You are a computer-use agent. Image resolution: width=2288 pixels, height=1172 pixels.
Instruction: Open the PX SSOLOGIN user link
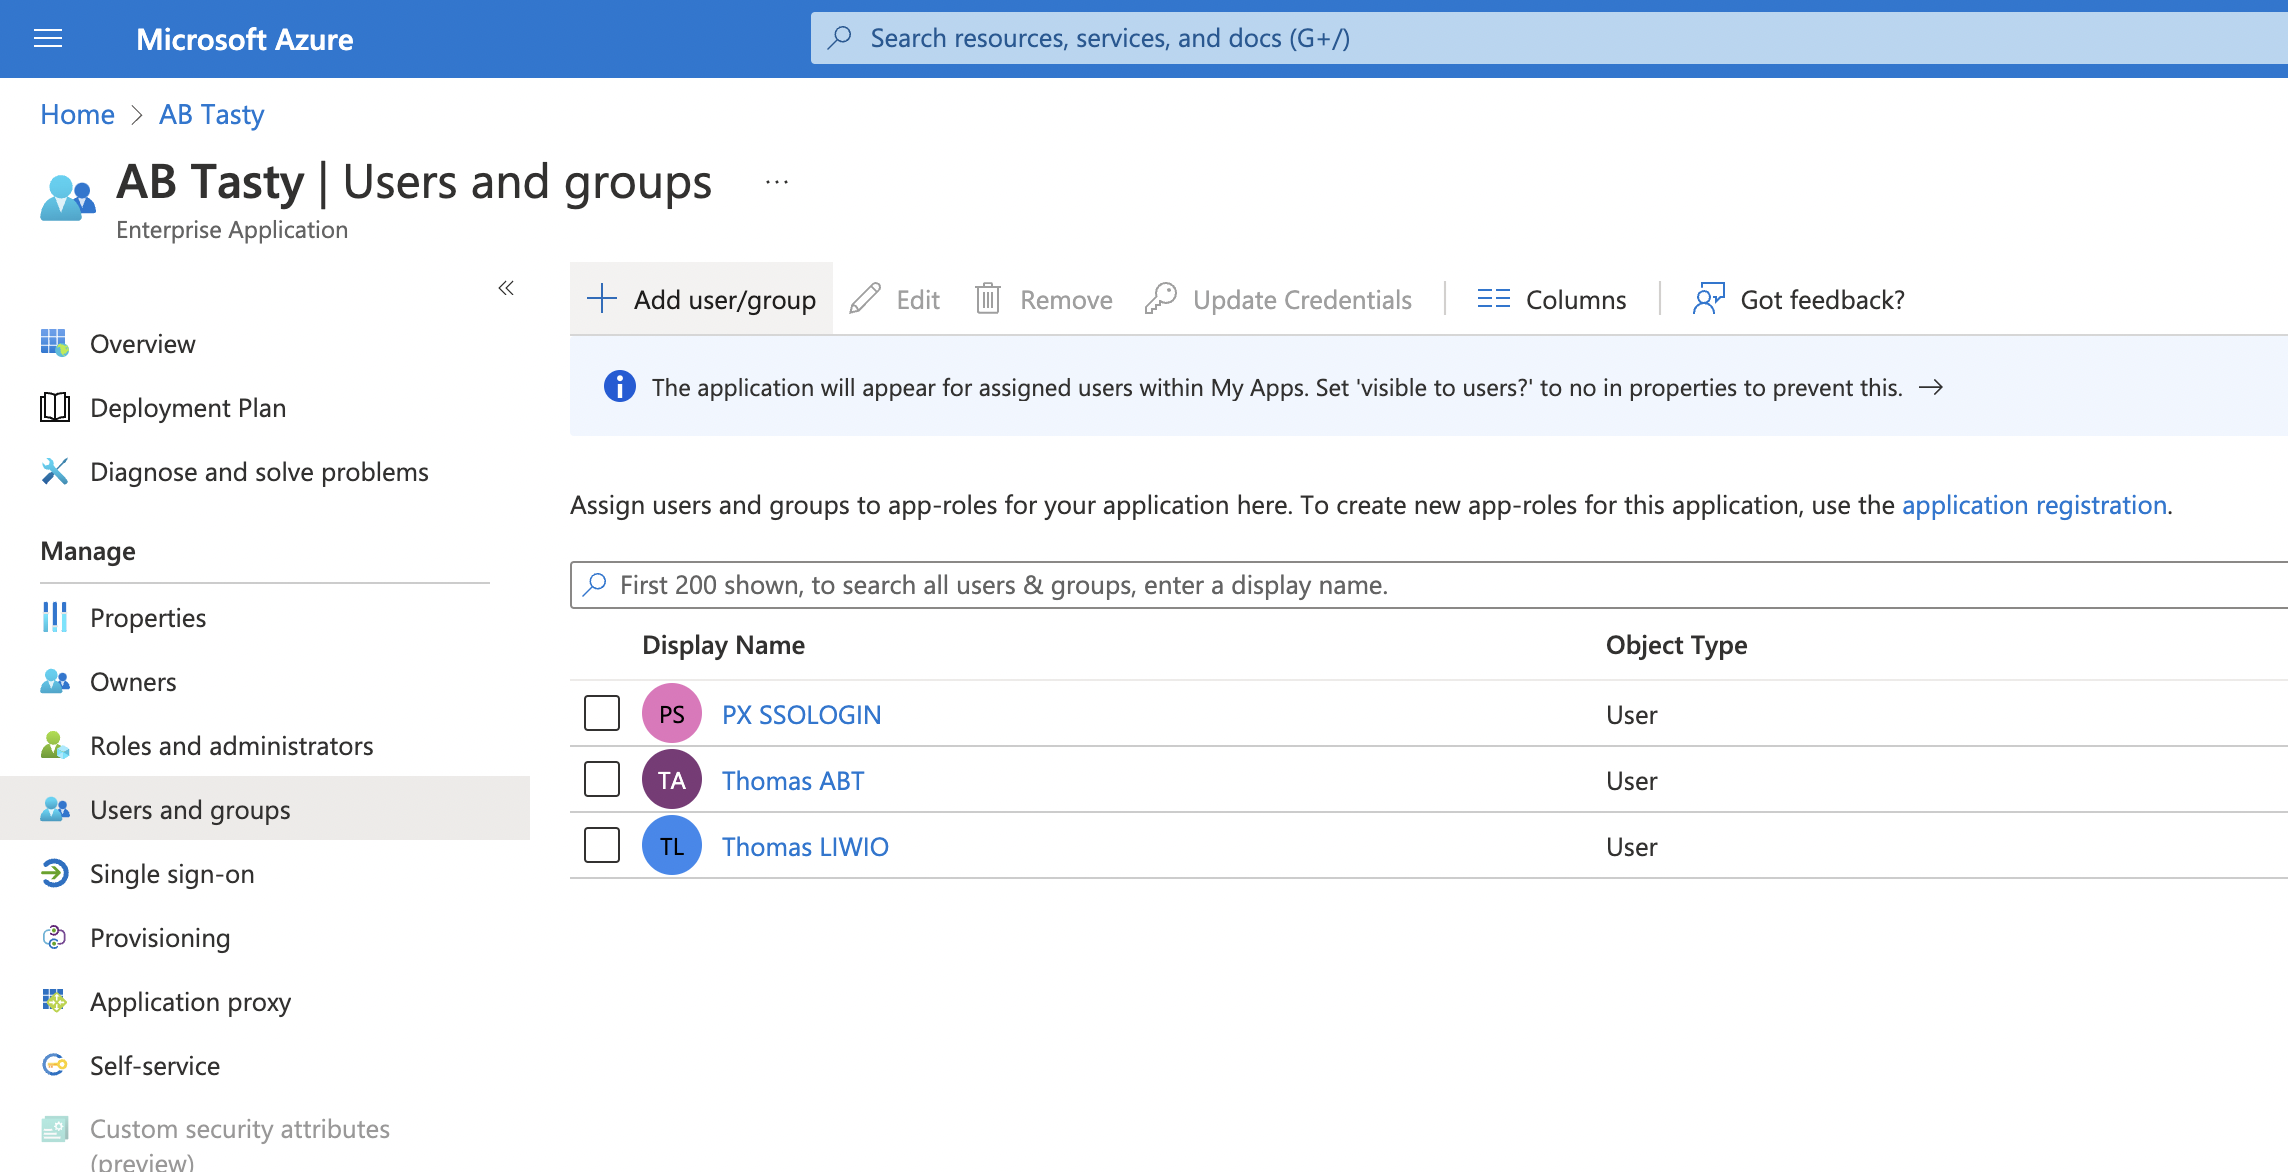click(801, 714)
